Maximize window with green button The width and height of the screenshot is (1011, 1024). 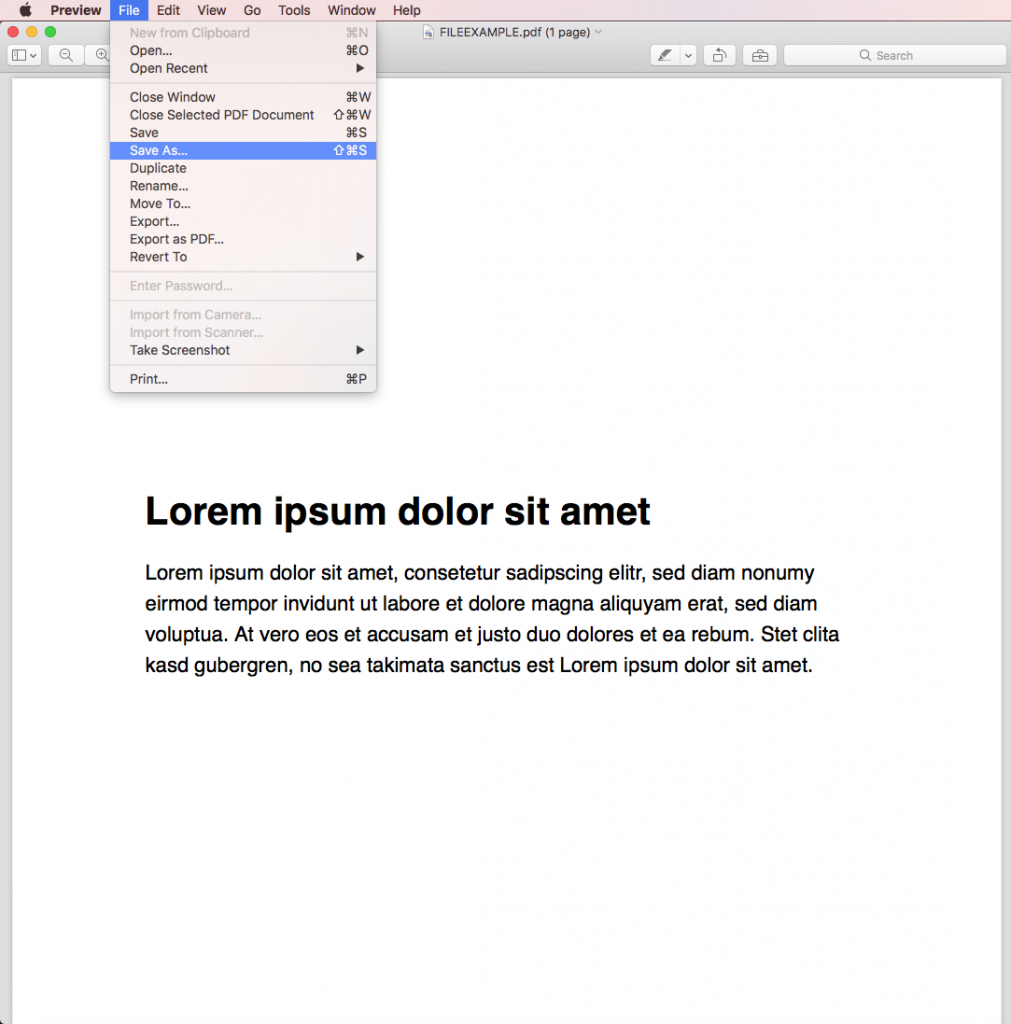50,31
